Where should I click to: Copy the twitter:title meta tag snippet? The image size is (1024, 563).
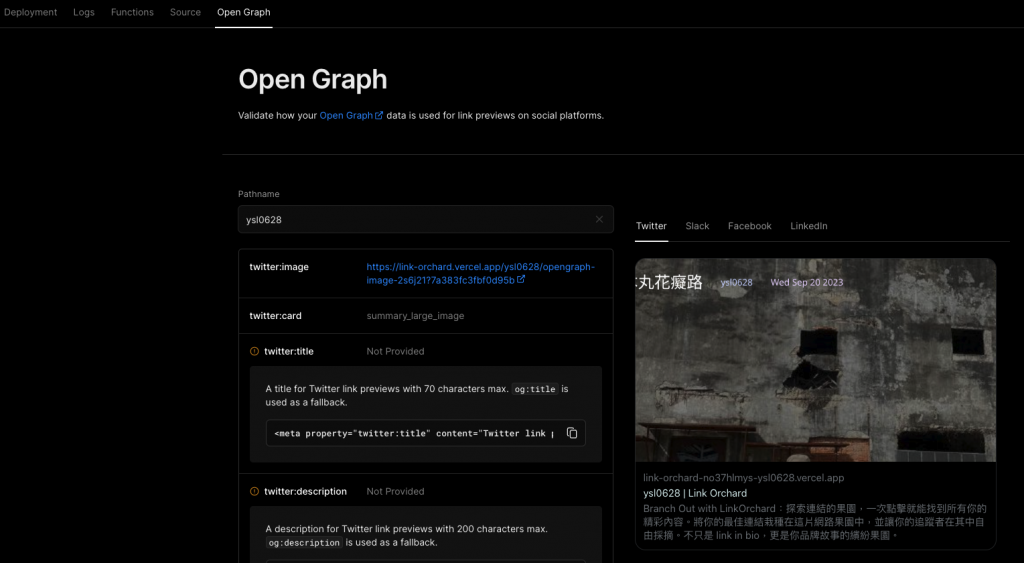click(572, 433)
